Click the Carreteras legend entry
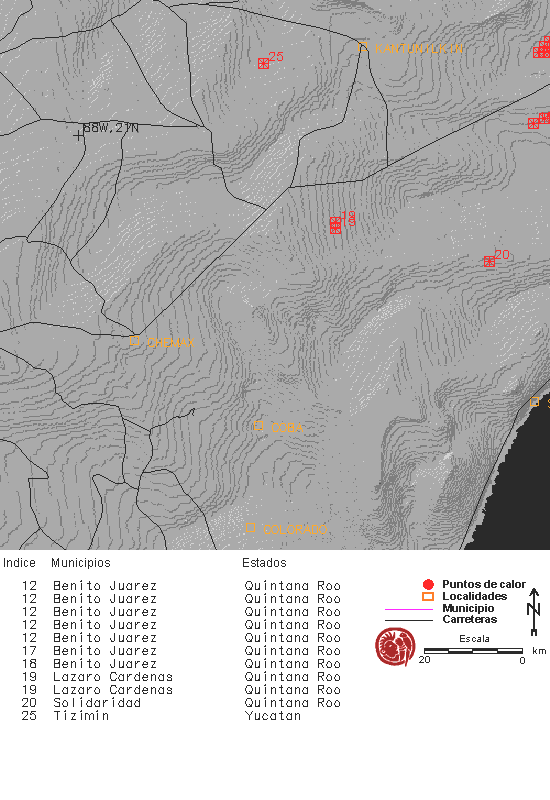550x800 pixels. [441, 620]
